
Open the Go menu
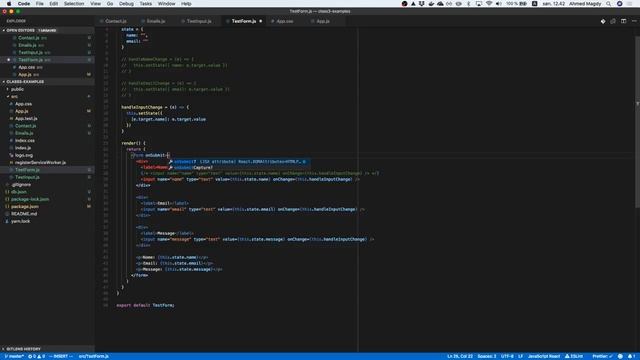point(110,4)
